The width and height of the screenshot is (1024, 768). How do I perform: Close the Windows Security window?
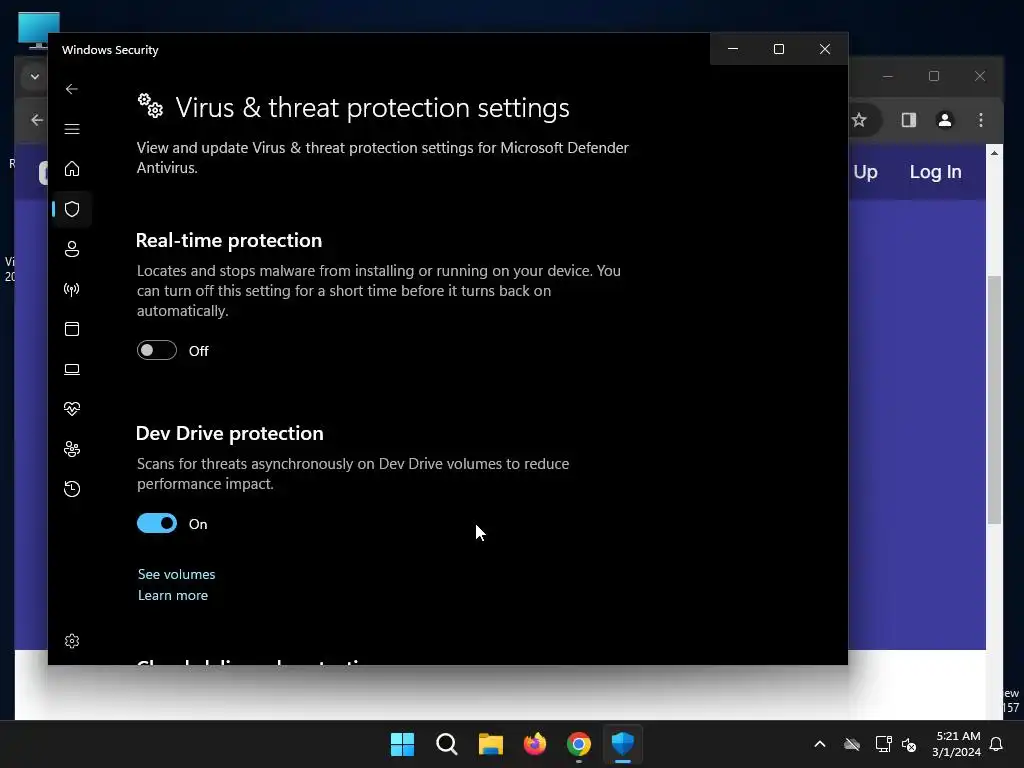pos(825,49)
